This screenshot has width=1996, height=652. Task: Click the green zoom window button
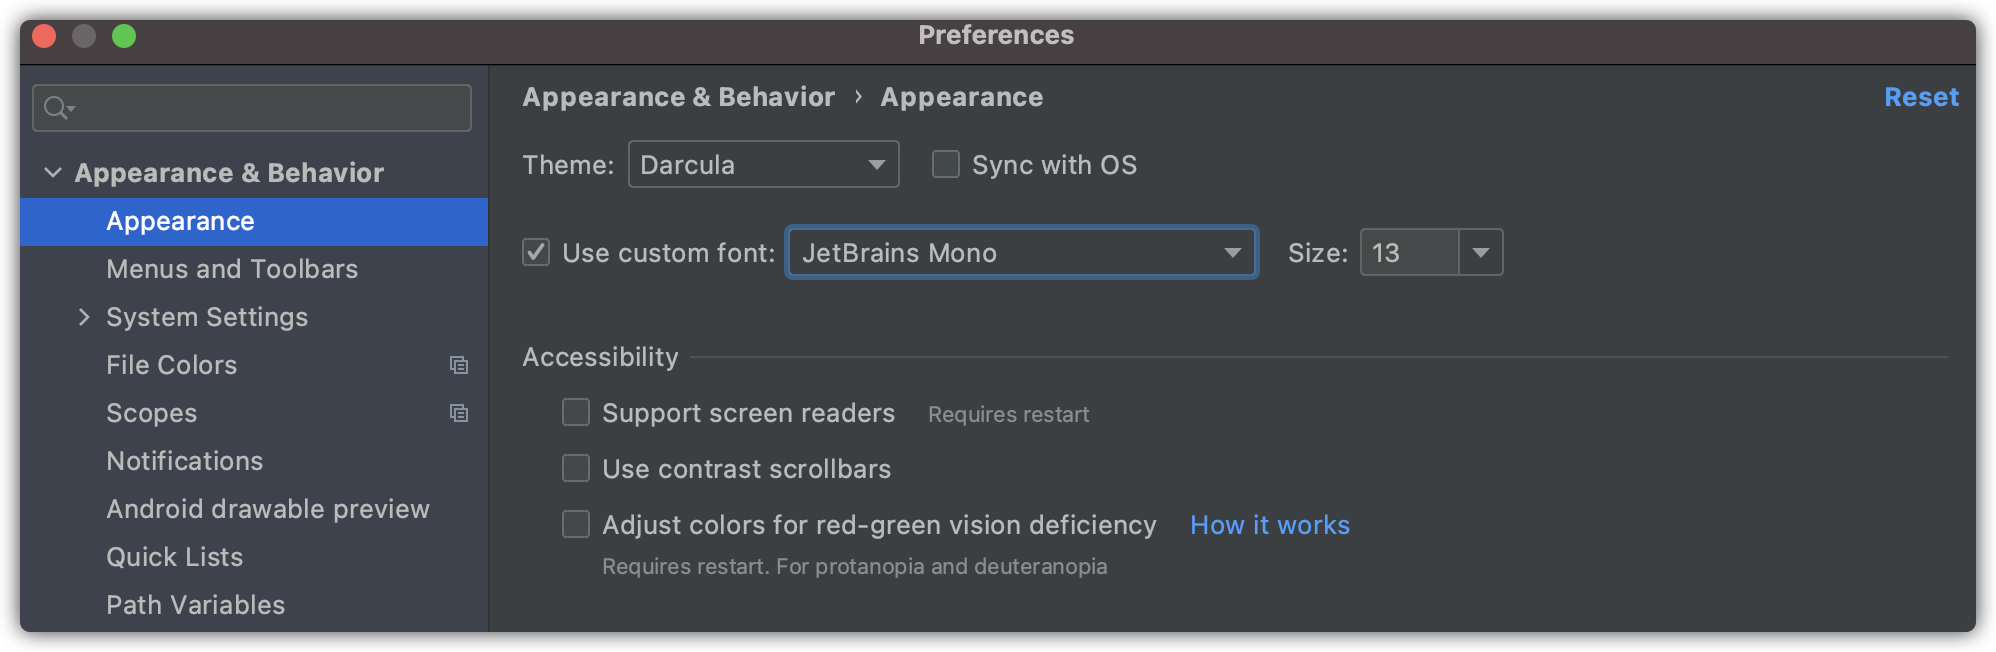124,36
